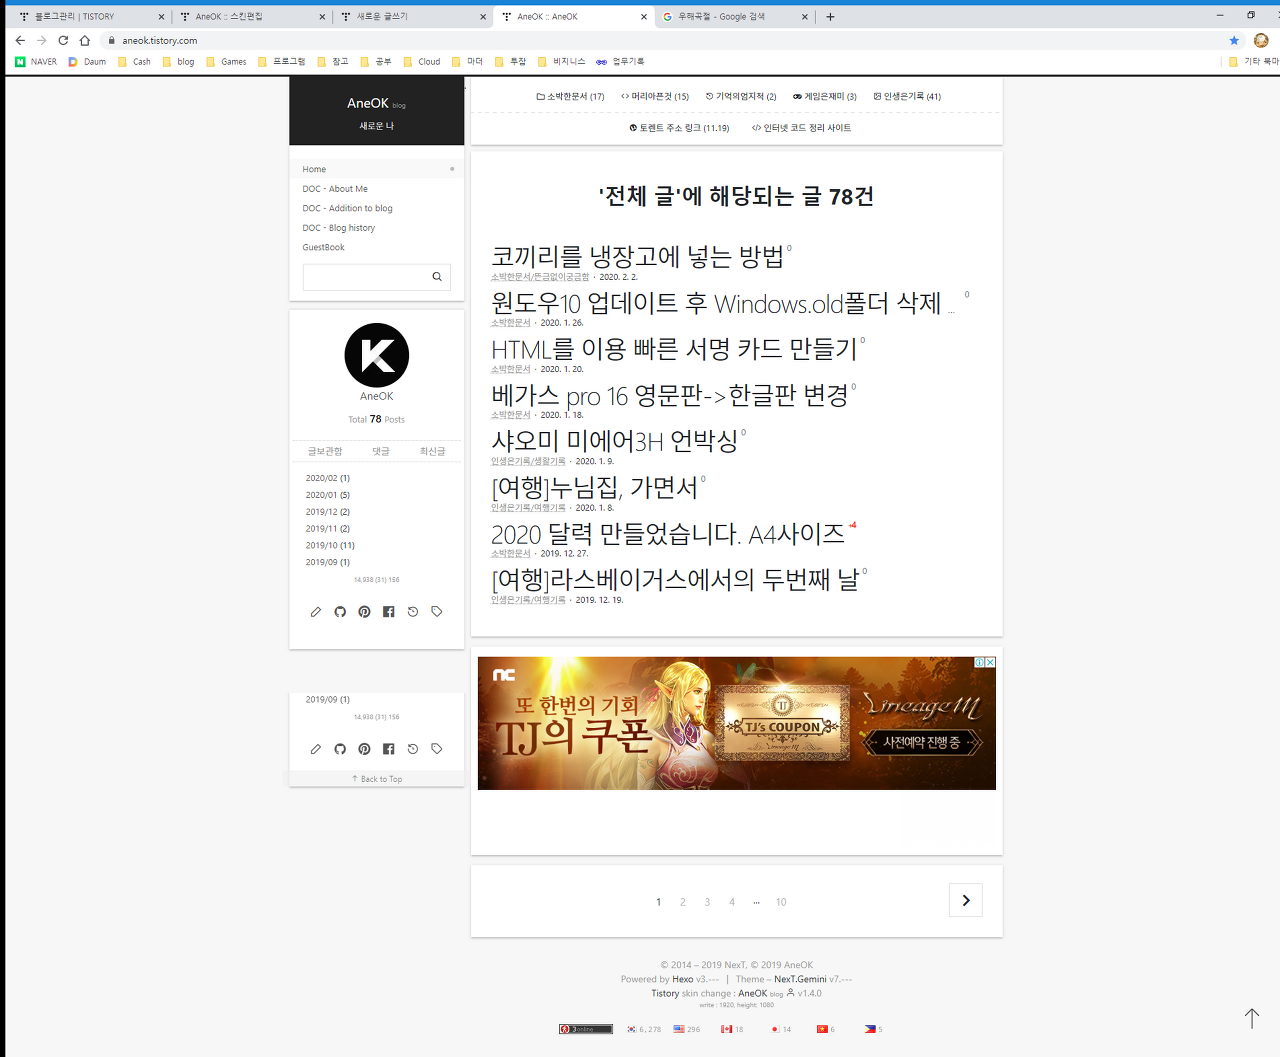Click the AneOK profile avatar image
Viewport: 1280px width, 1057px height.
coord(377,355)
